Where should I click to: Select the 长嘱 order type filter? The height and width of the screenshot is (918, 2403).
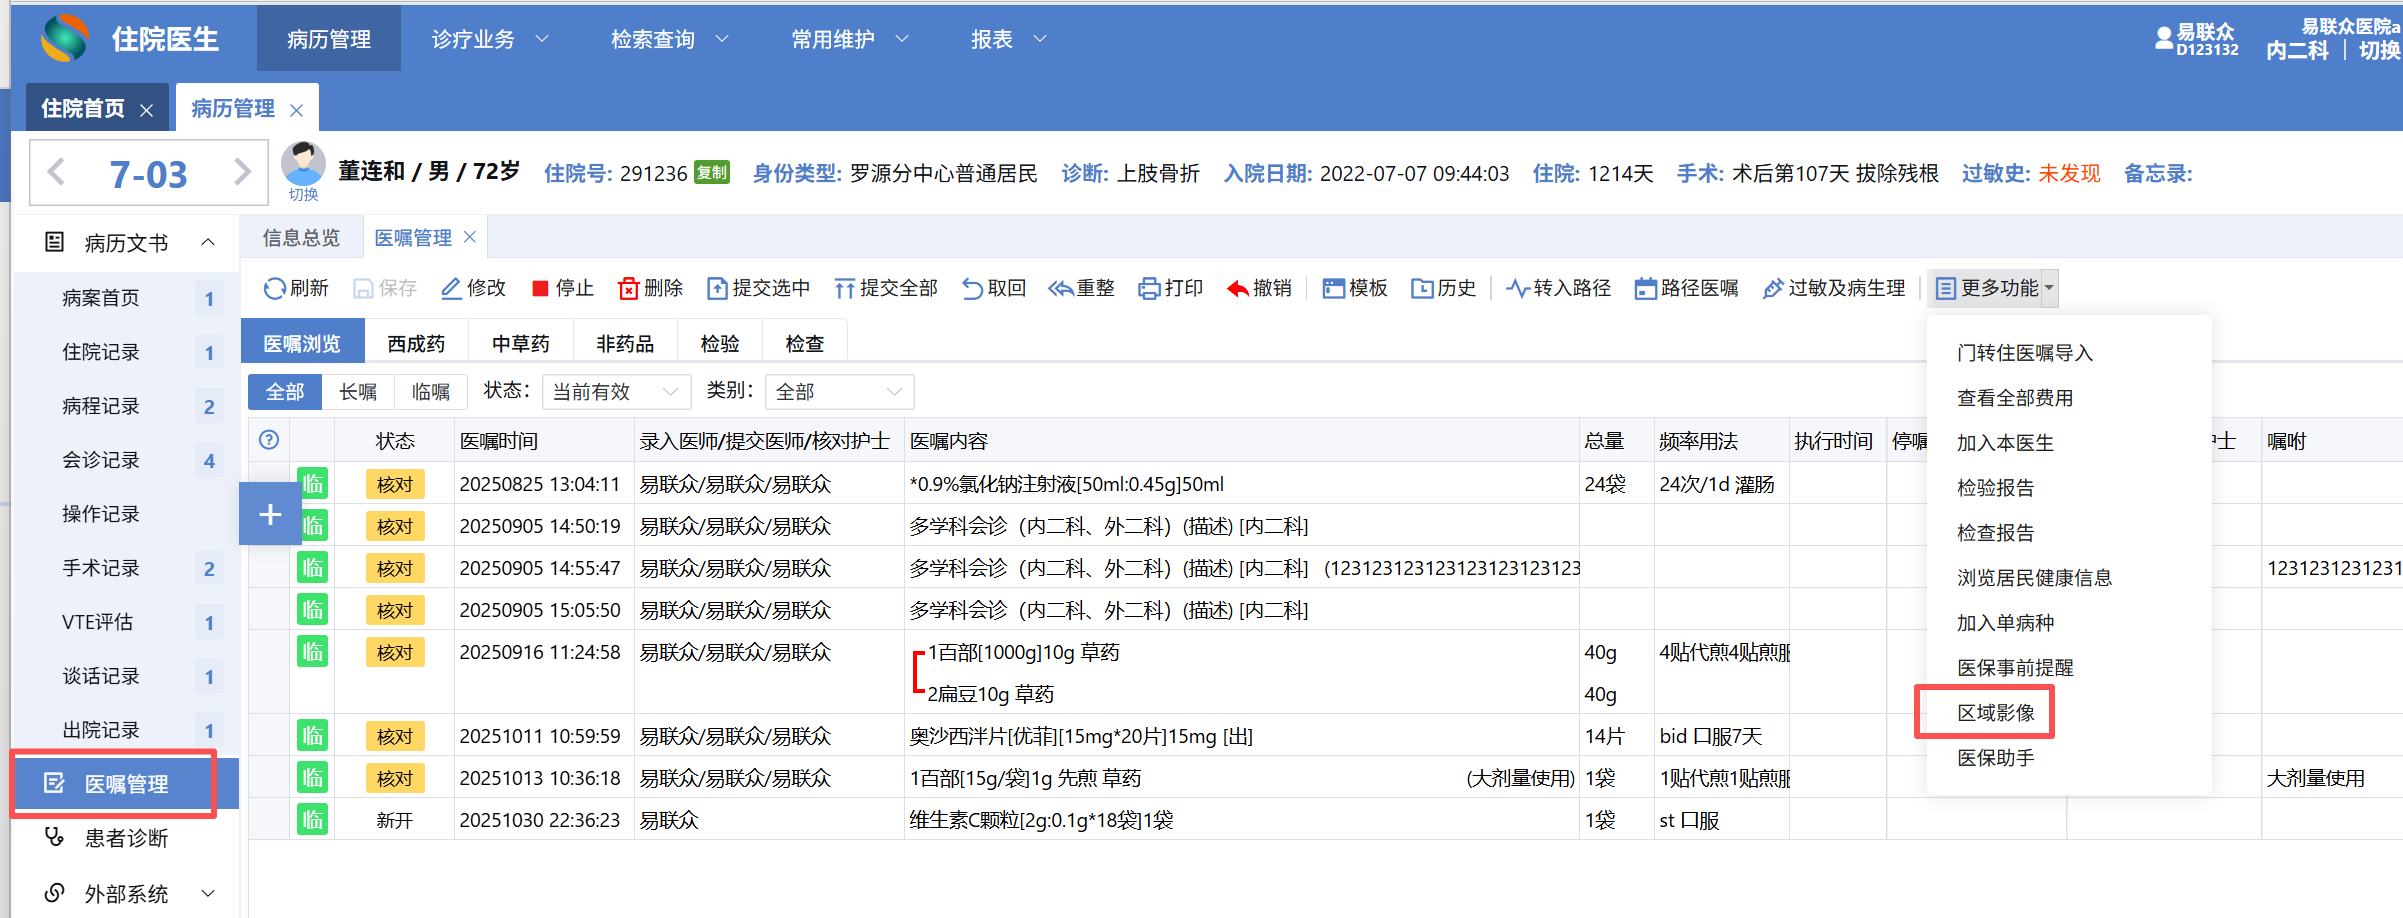(358, 392)
